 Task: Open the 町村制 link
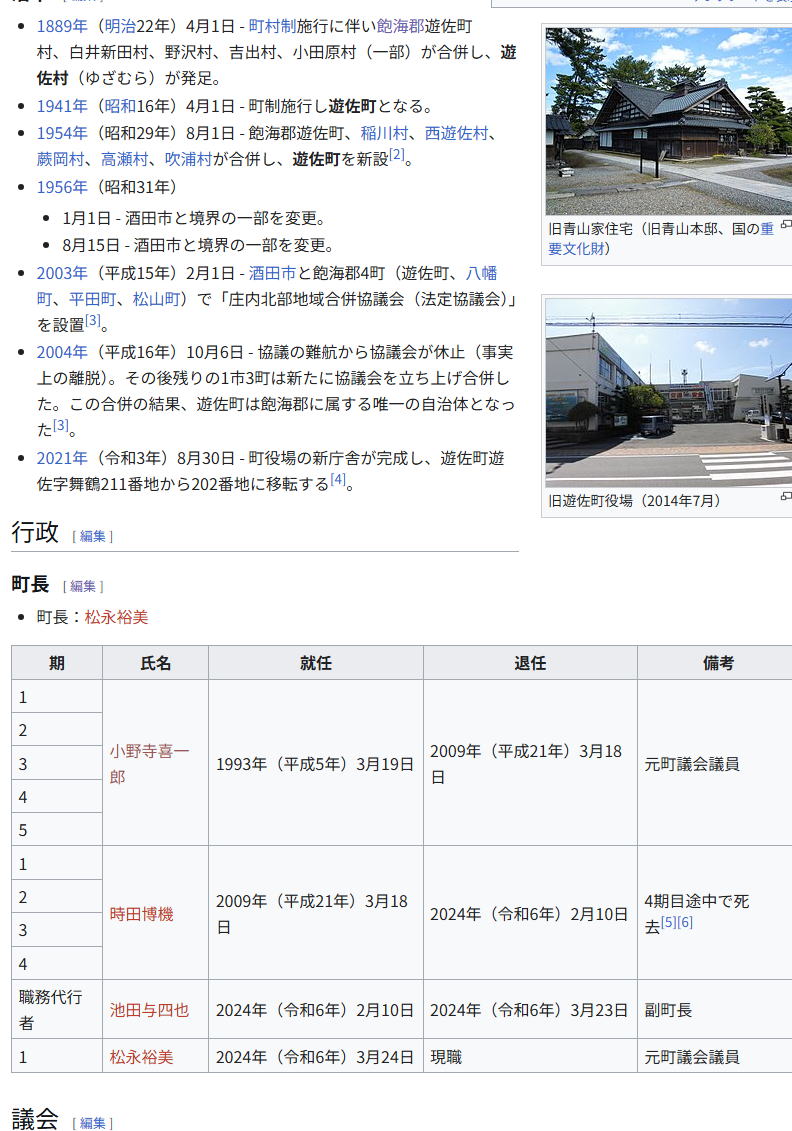tap(272, 26)
